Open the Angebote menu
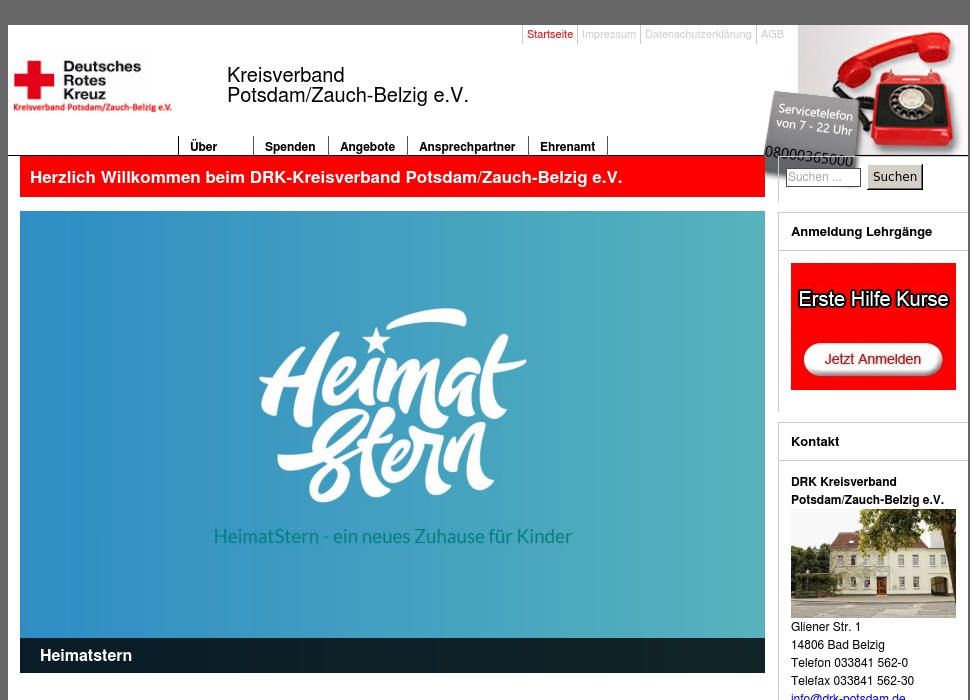Screen dimensions: 970x700 (367, 147)
